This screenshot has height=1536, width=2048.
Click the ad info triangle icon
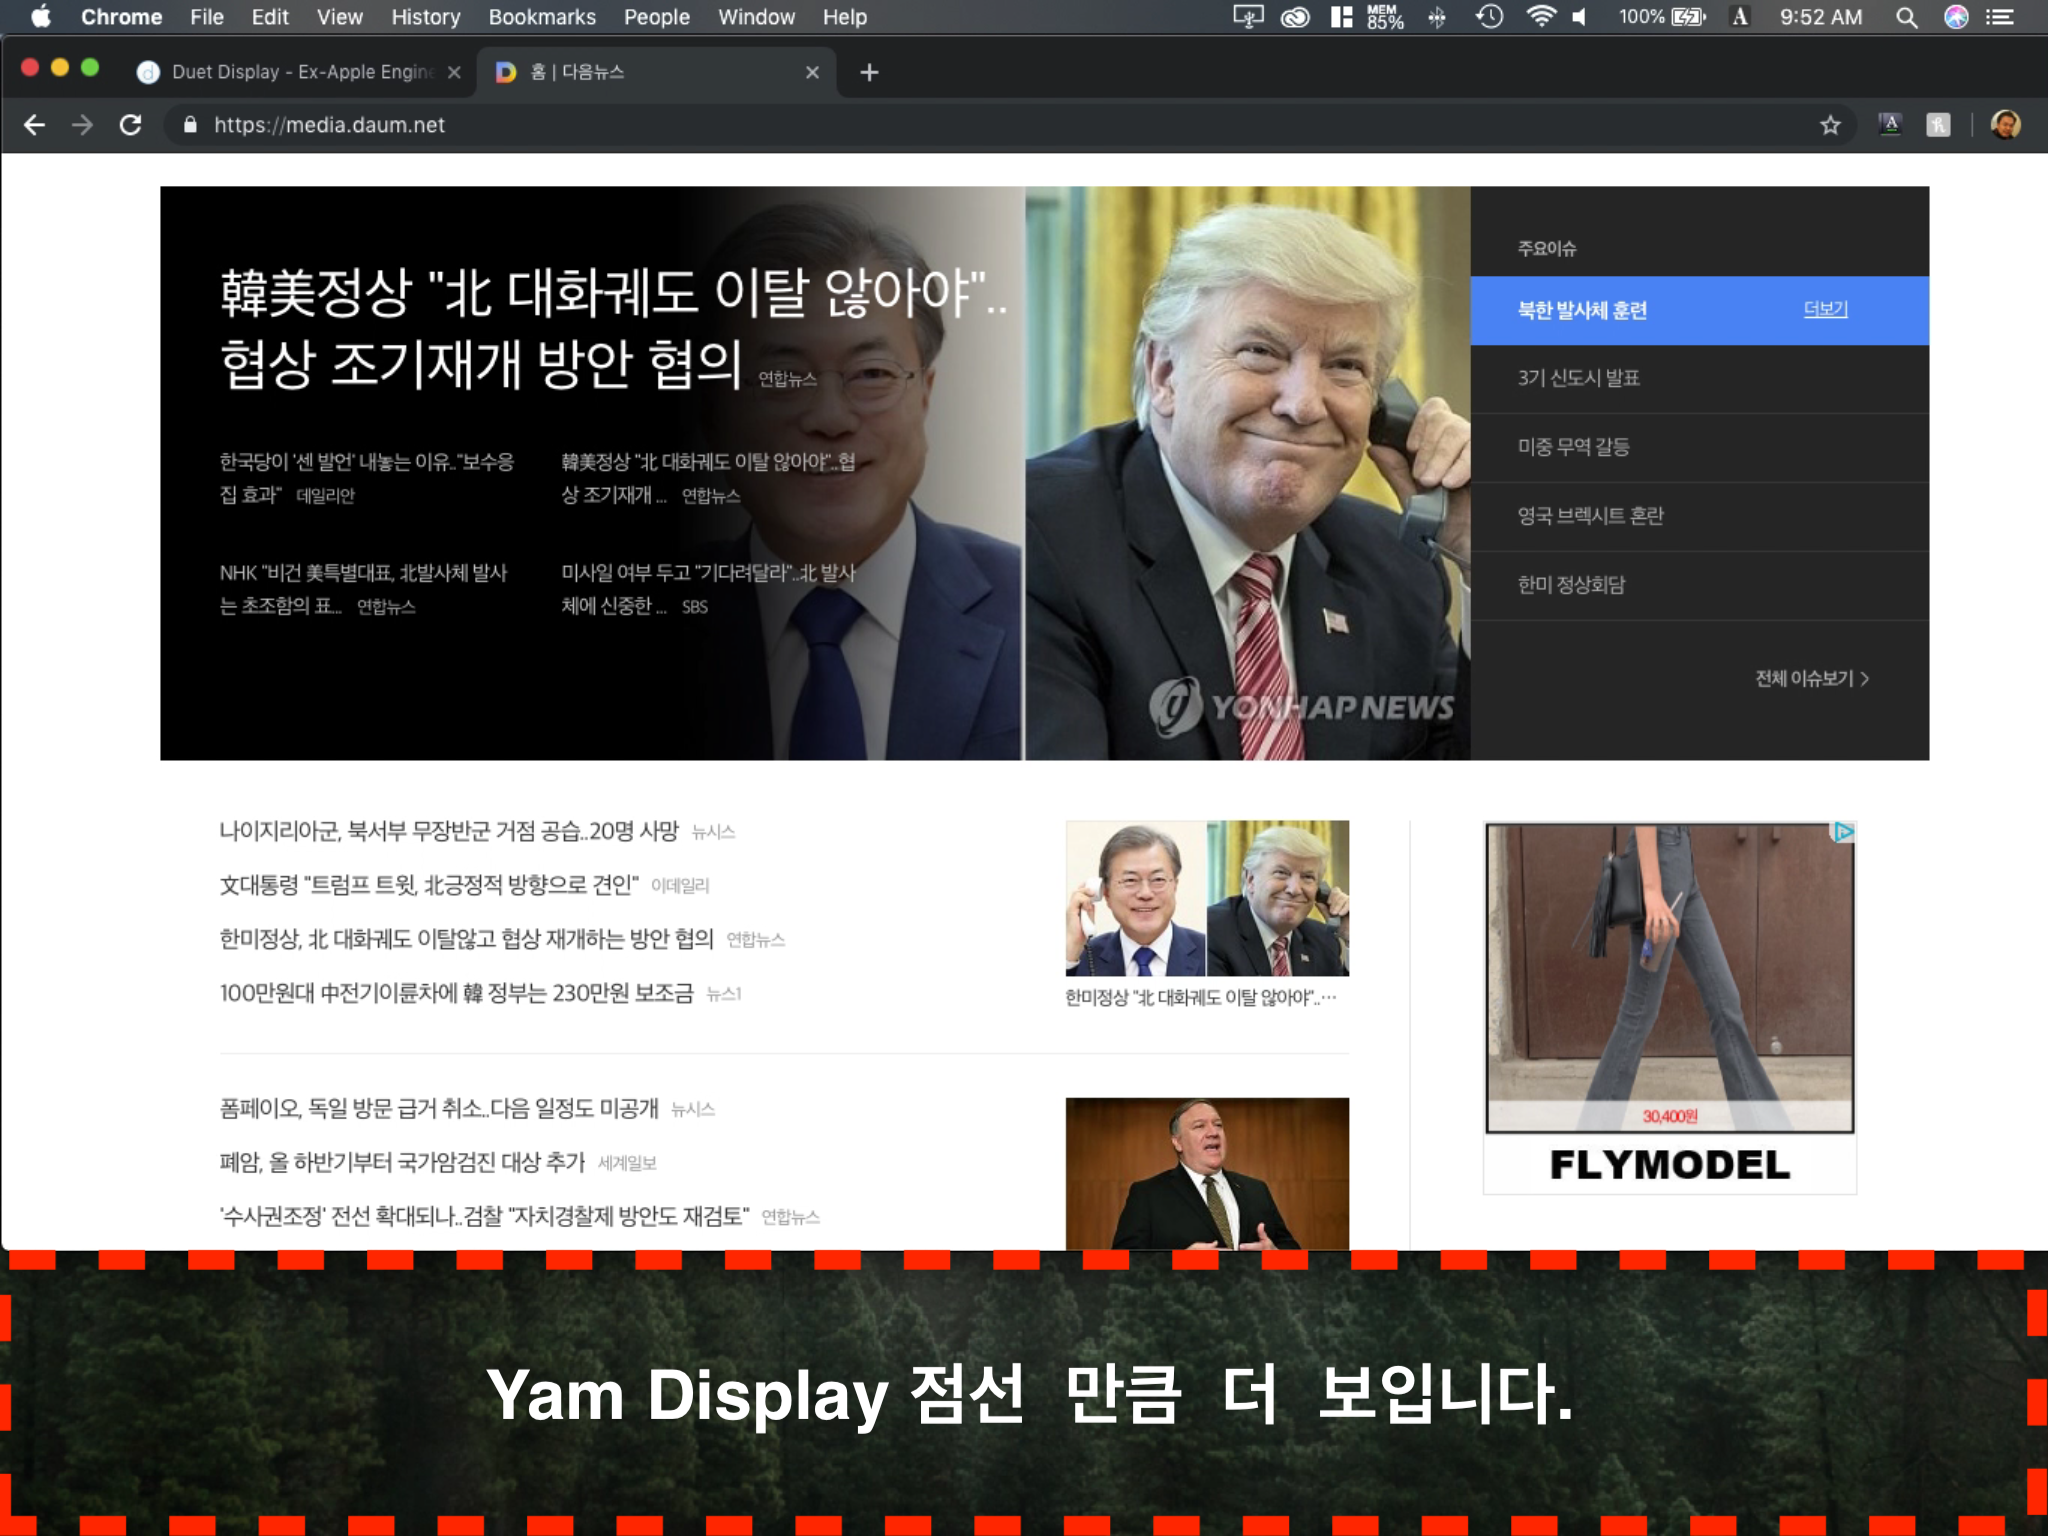click(x=1843, y=832)
